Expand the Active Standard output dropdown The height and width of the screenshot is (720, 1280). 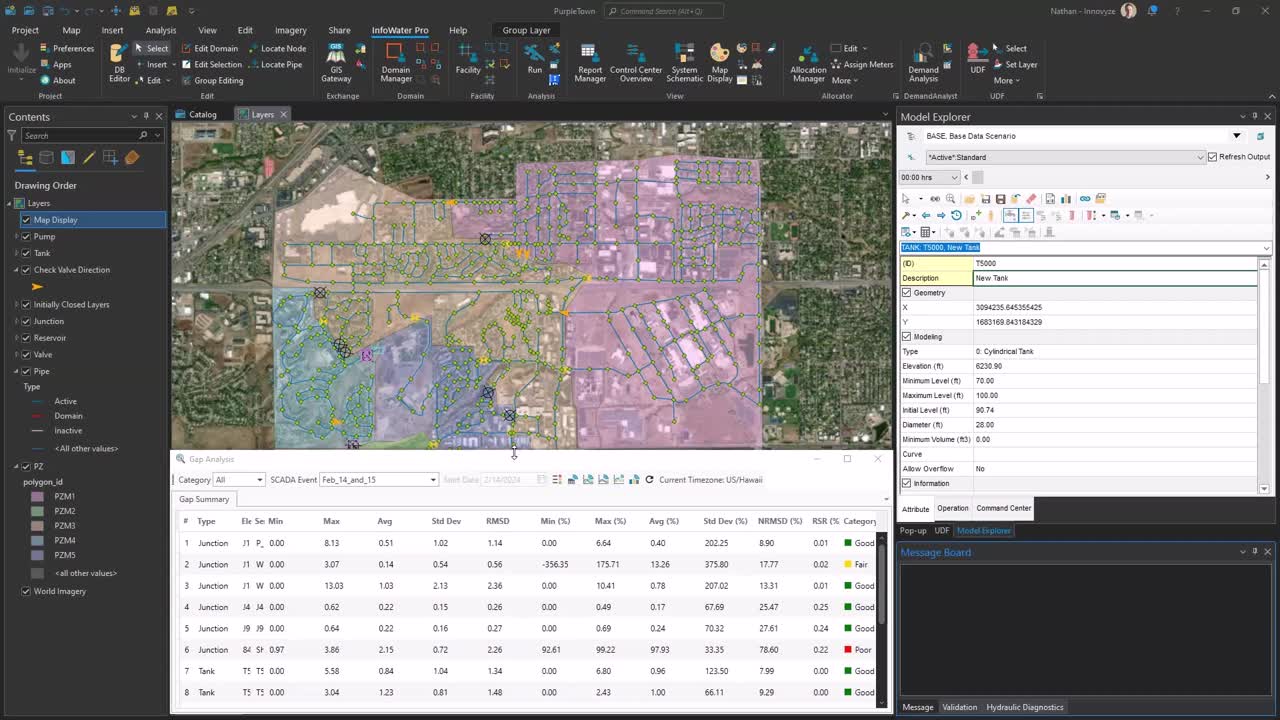point(1200,157)
